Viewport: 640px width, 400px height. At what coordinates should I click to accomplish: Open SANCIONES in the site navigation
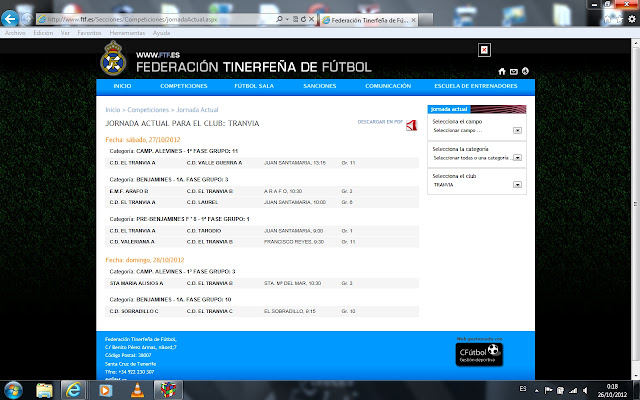tap(320, 86)
